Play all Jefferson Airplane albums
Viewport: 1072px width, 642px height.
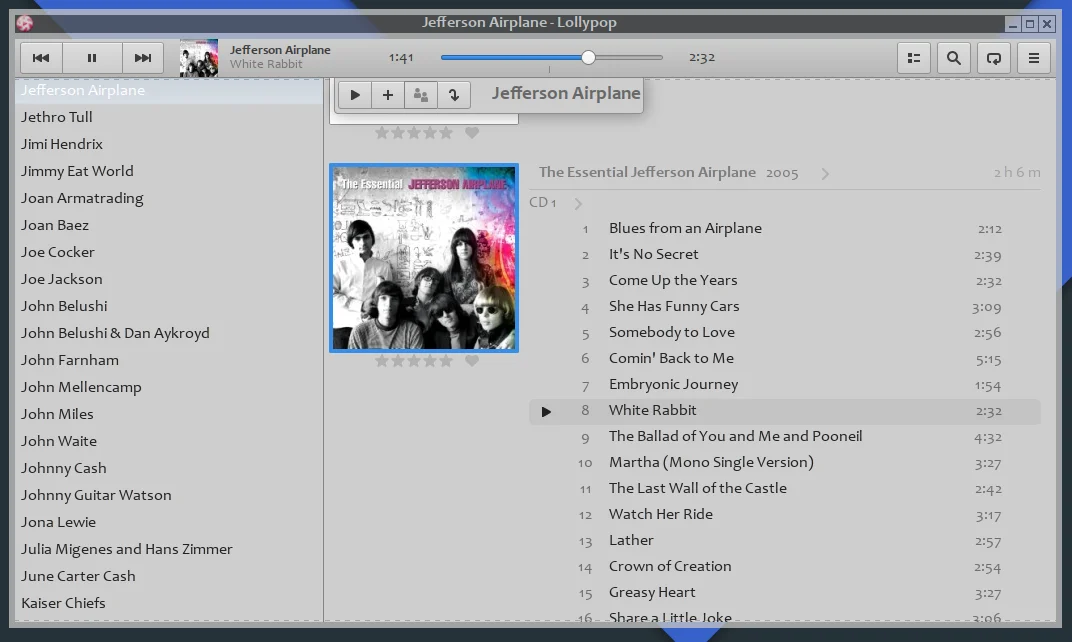355,95
